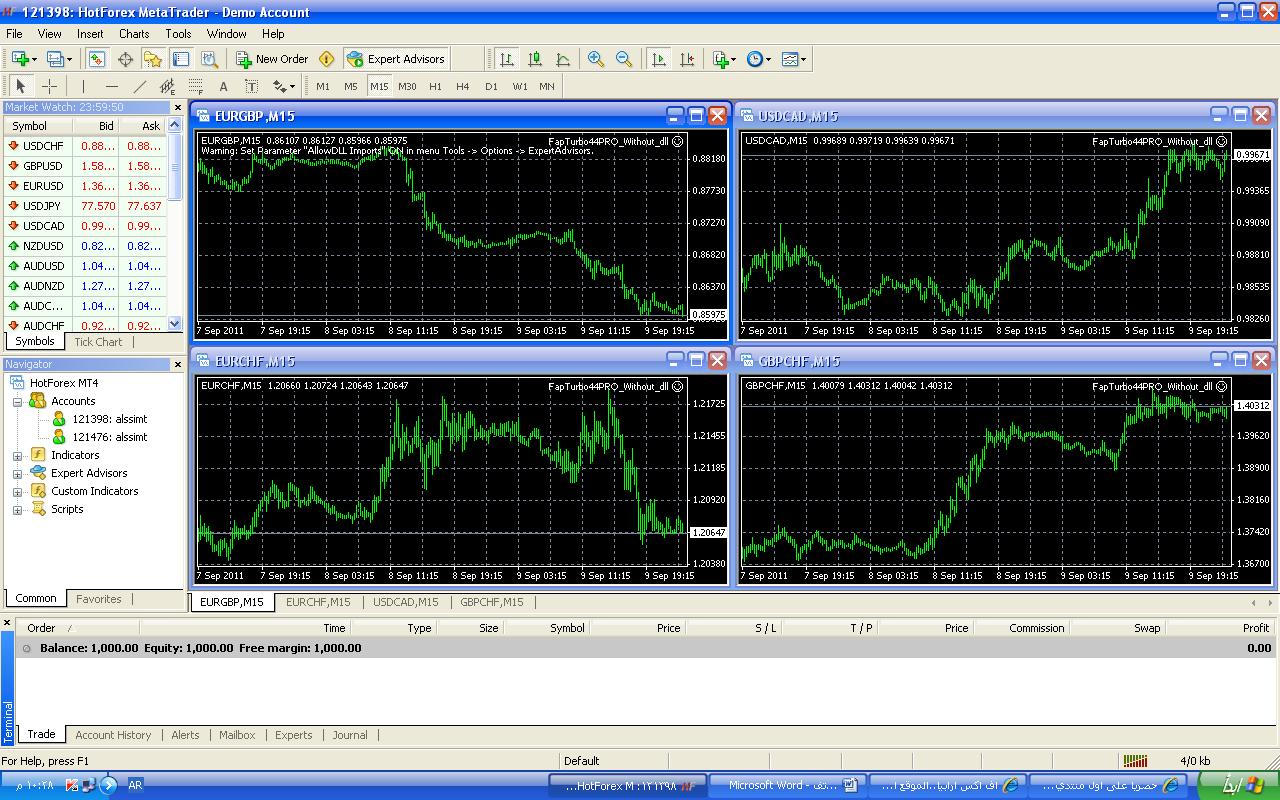The width and height of the screenshot is (1280, 800).
Task: Close the Navigator panel
Action: pyautogui.click(x=178, y=364)
